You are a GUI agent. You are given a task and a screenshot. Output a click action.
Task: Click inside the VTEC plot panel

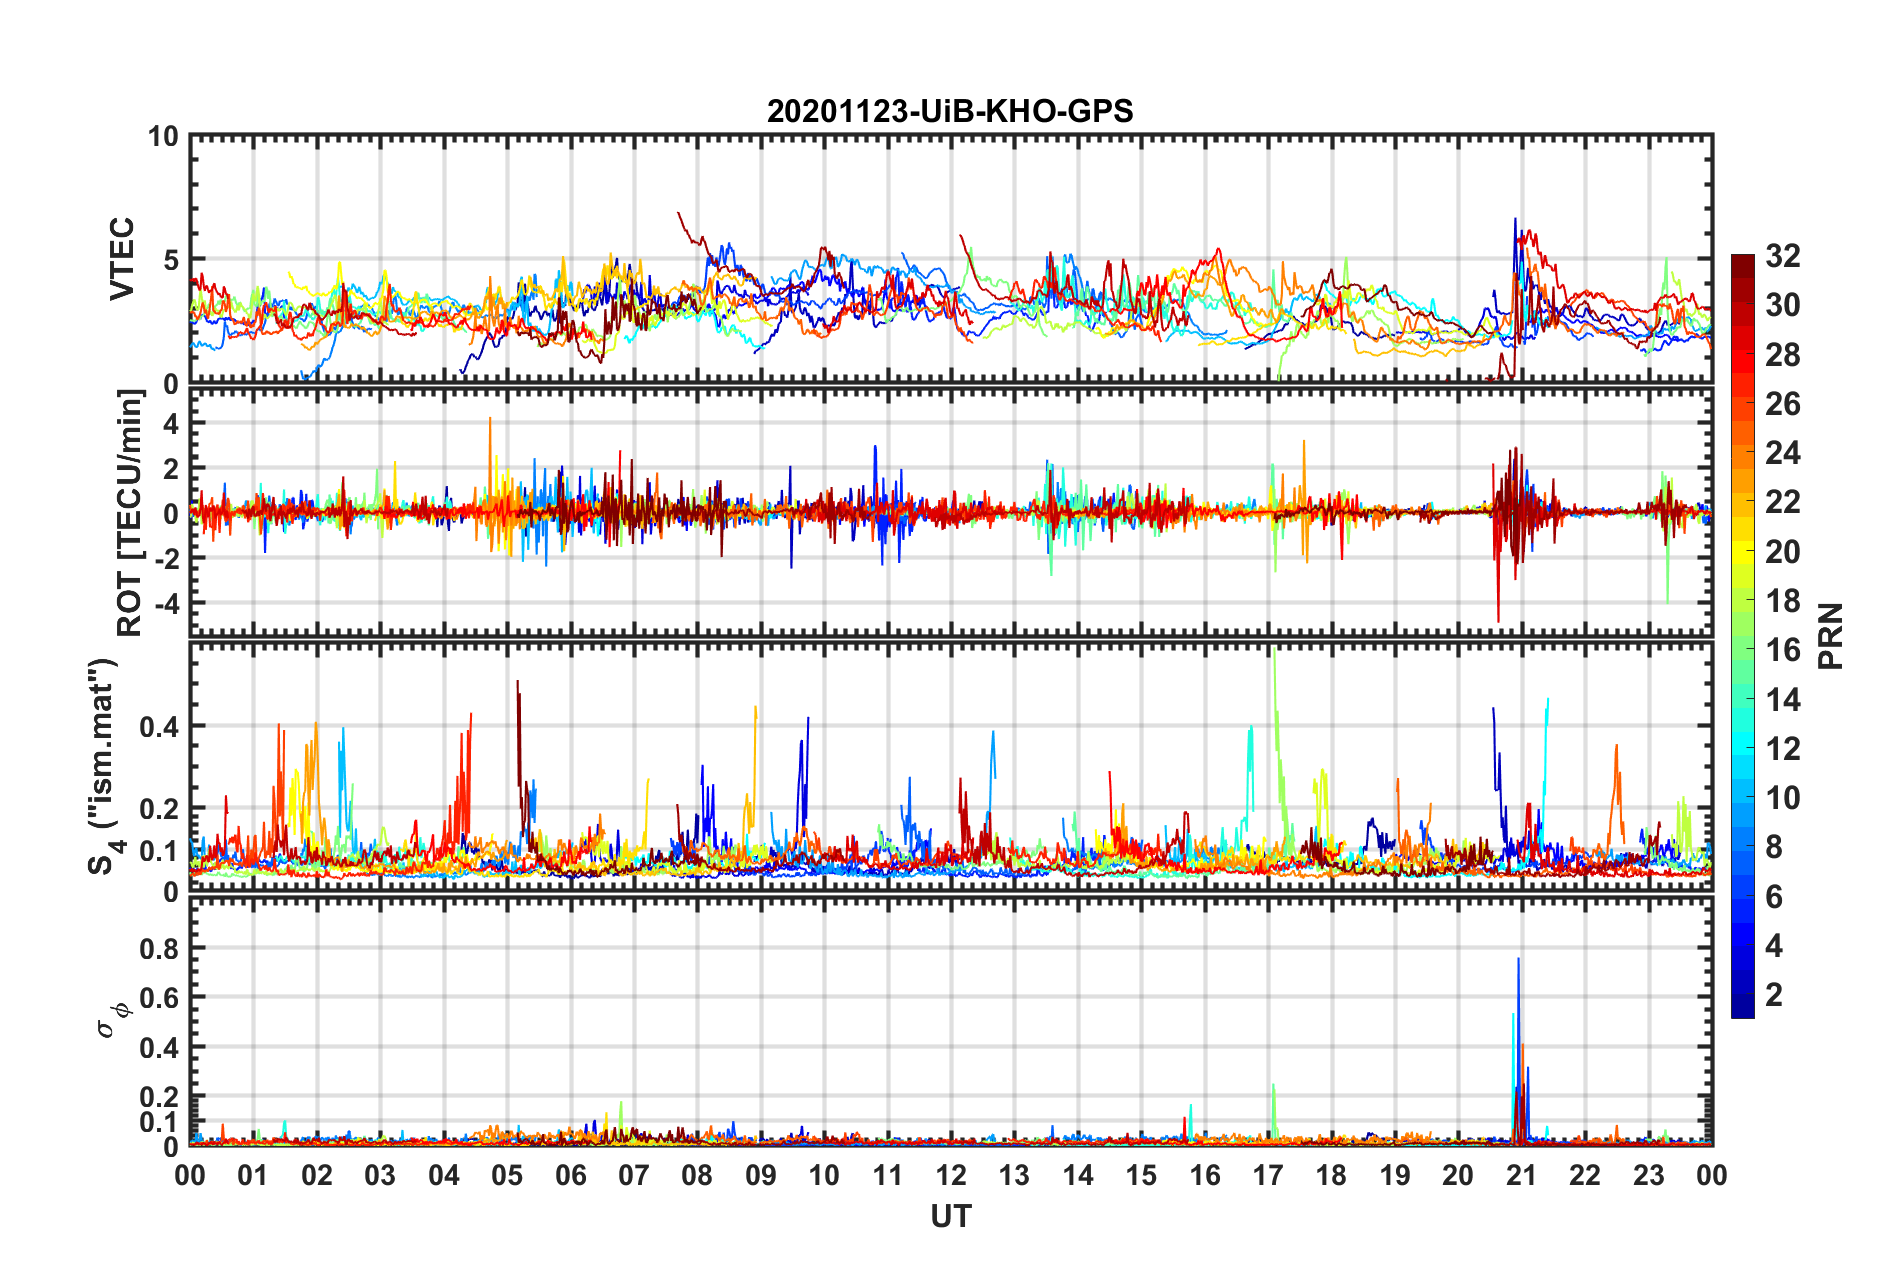click(x=951, y=259)
